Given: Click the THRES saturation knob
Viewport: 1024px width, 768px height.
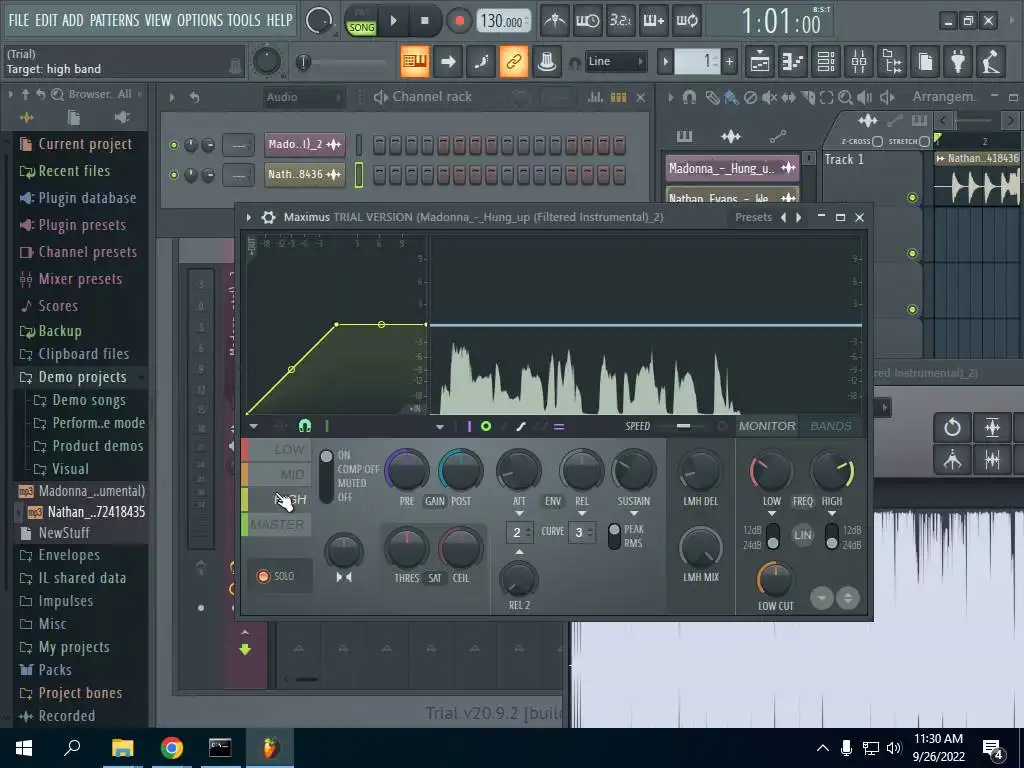Looking at the screenshot, I should [406, 549].
